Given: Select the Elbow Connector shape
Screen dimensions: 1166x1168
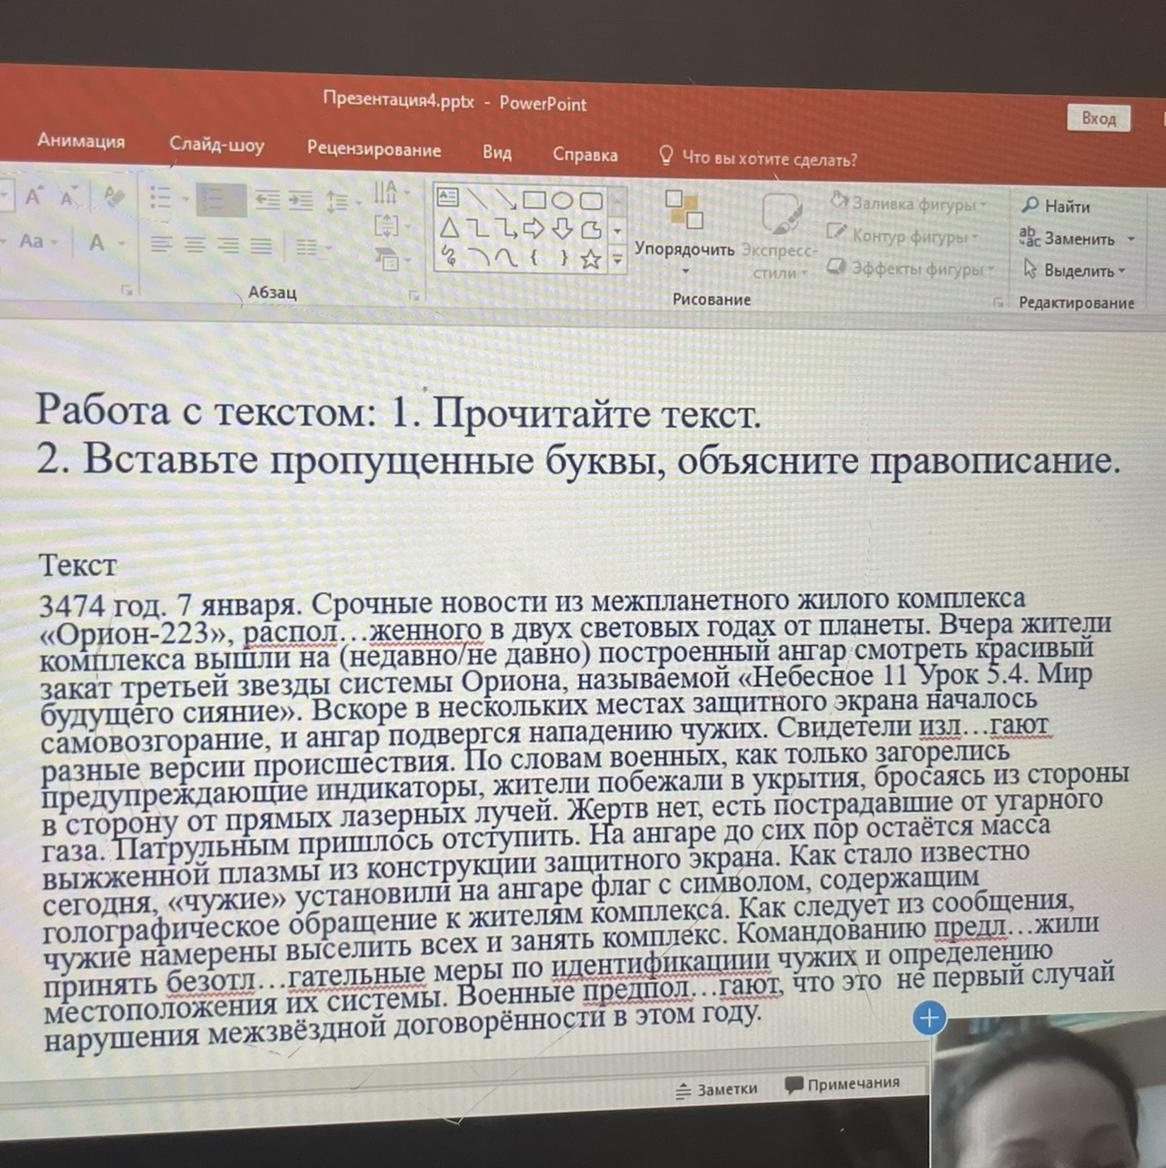Looking at the screenshot, I should click(x=479, y=228).
